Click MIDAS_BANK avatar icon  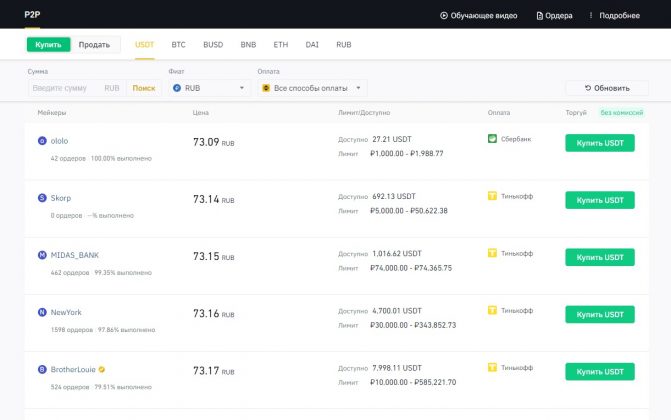[42, 255]
